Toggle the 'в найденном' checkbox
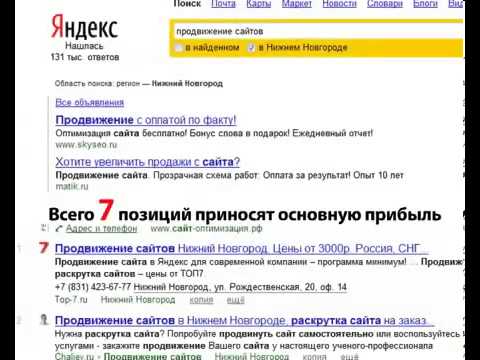 click(179, 48)
